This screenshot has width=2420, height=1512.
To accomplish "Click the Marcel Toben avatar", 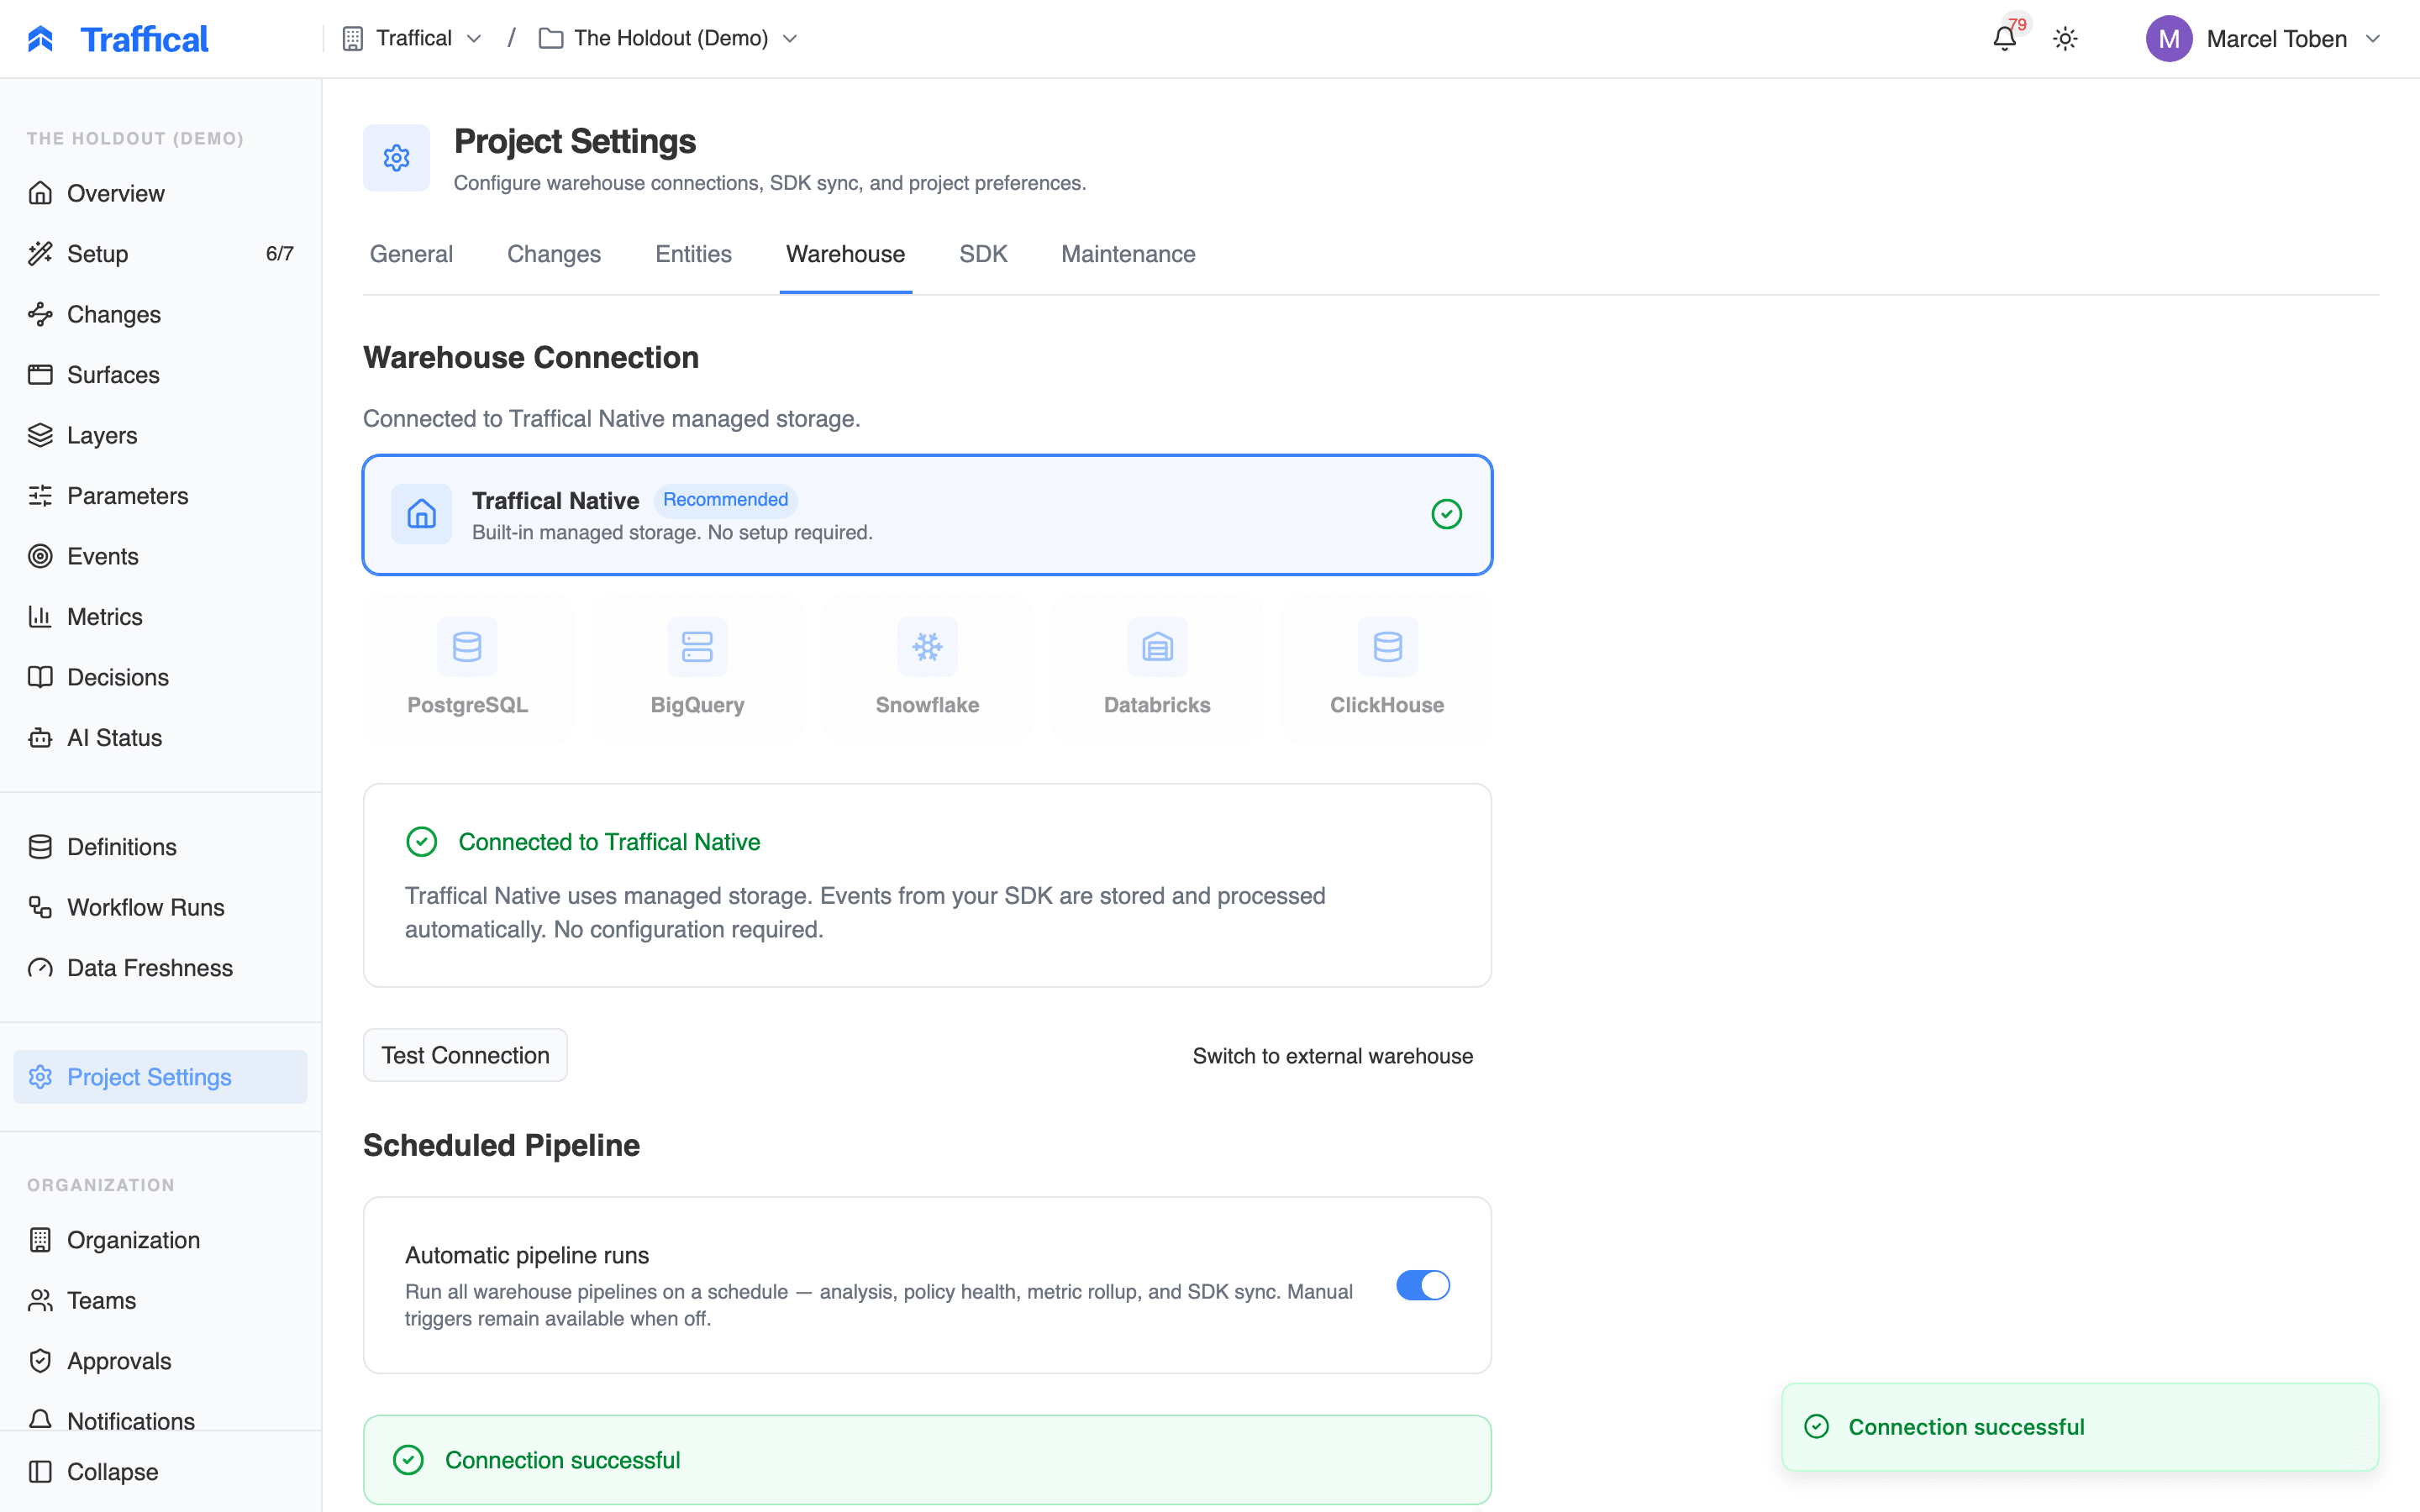I will [x=2168, y=39].
